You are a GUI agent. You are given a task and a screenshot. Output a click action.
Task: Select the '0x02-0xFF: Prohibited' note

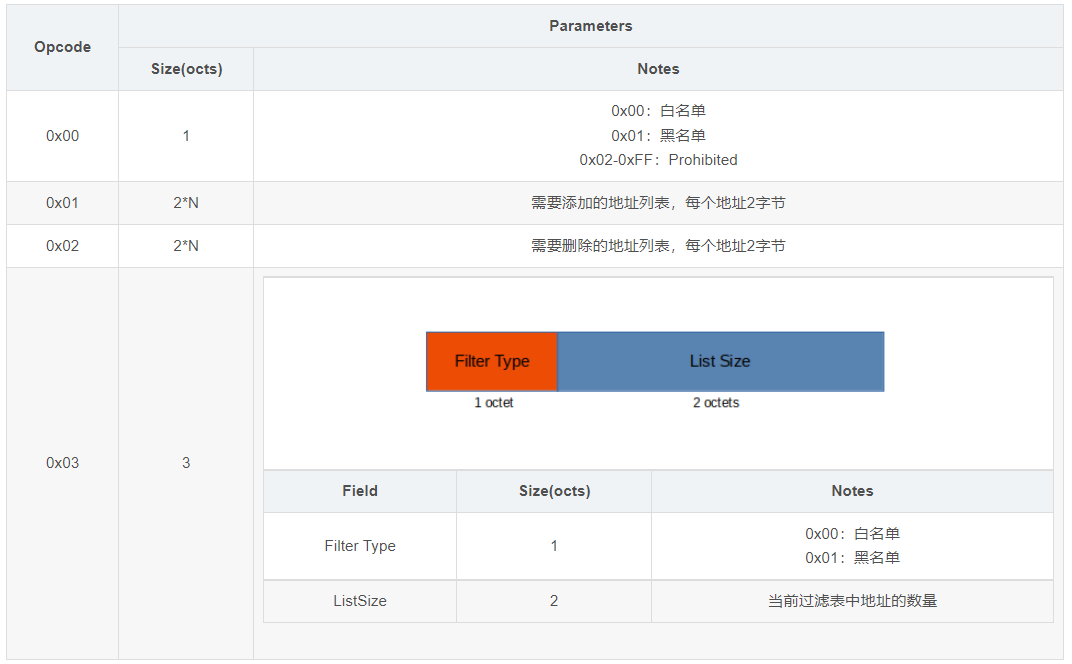(658, 160)
